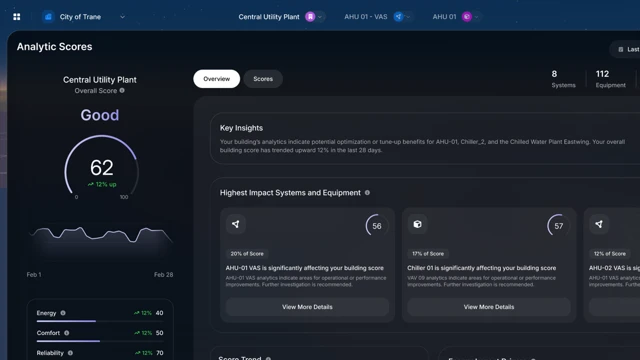Click the Feb 28 date label
The width and height of the screenshot is (640, 360).
[163, 275]
